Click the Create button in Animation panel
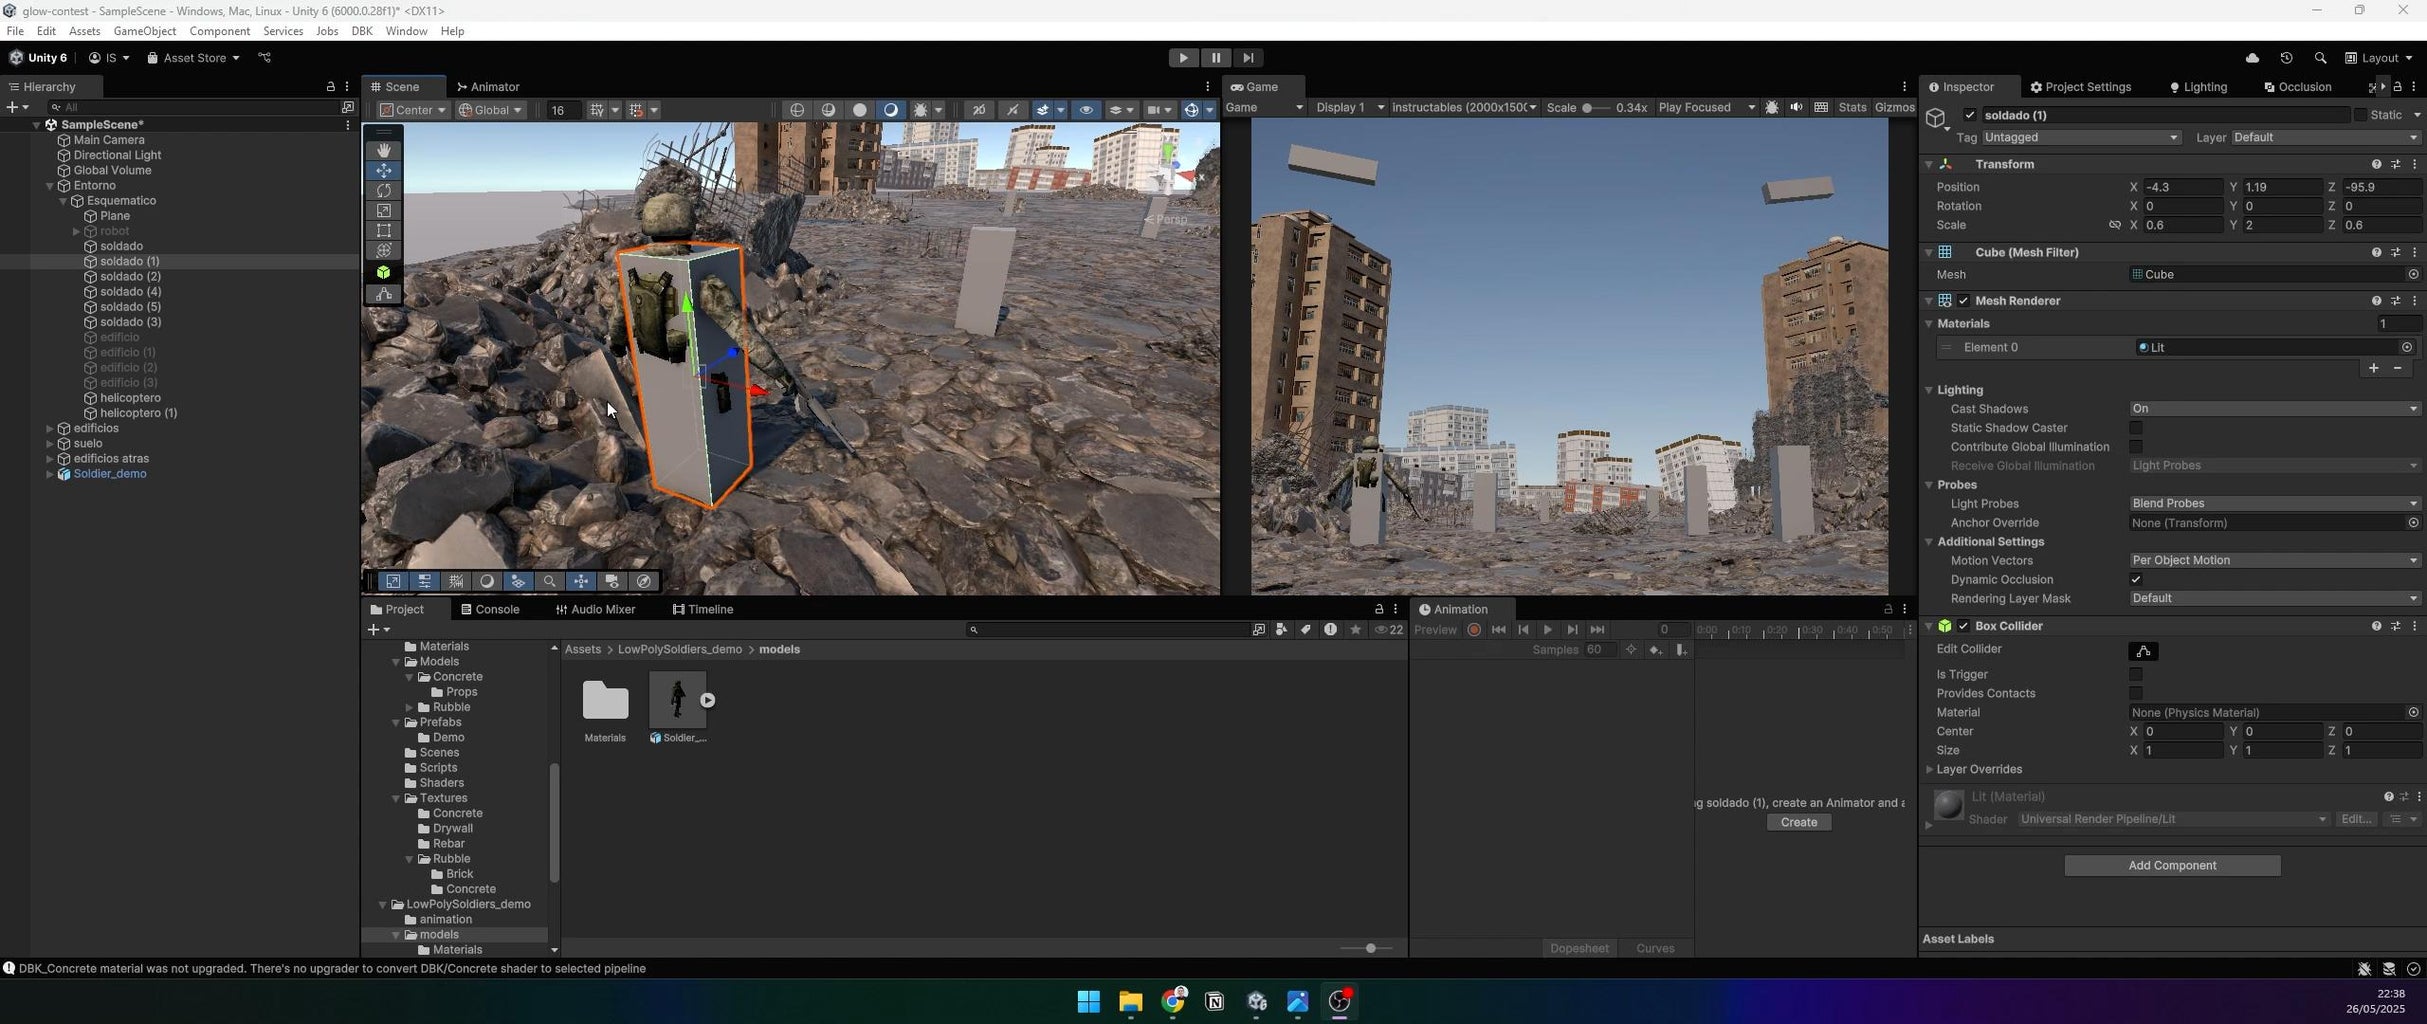 point(1799,822)
